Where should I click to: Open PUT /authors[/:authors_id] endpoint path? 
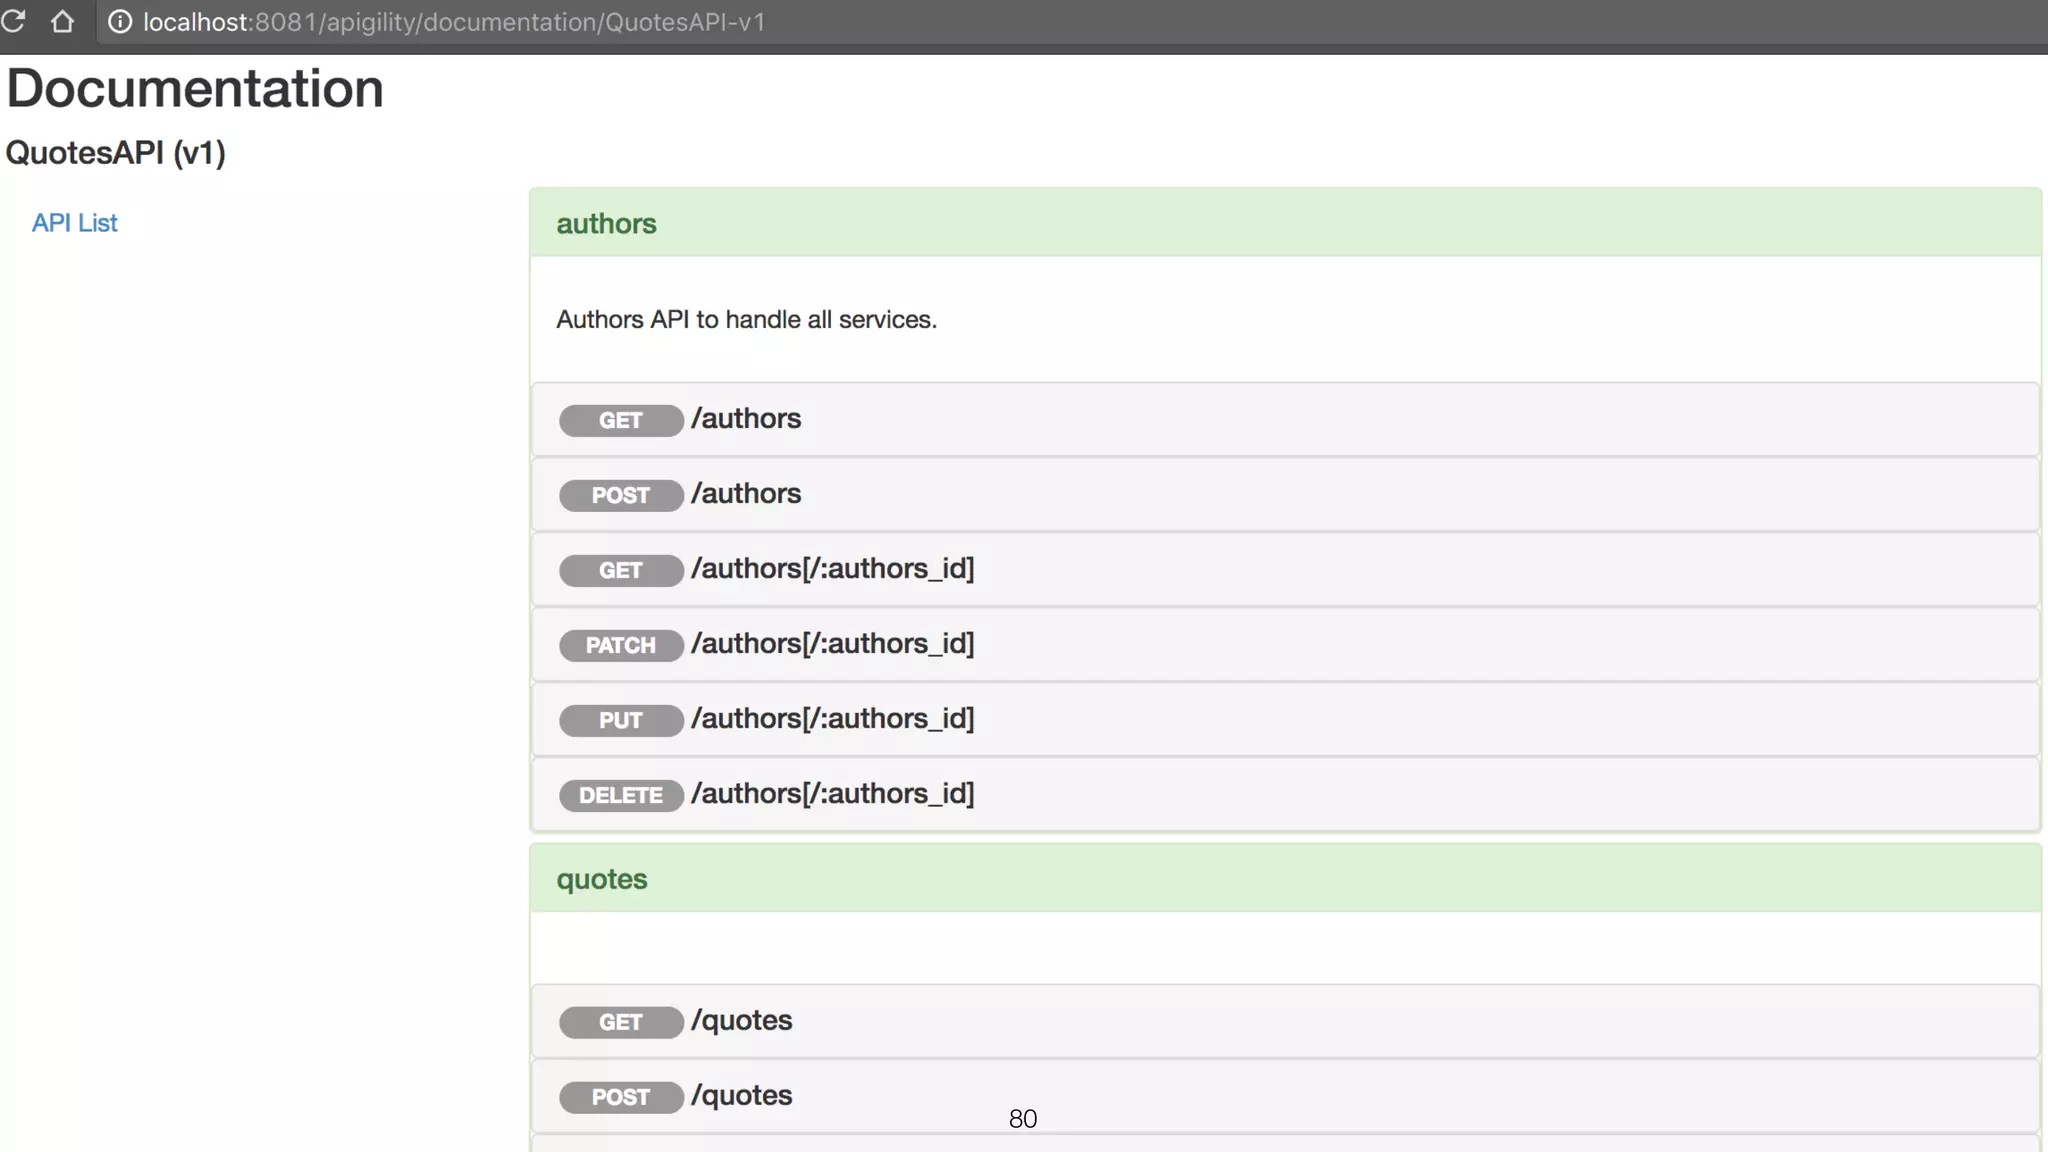[832, 719]
